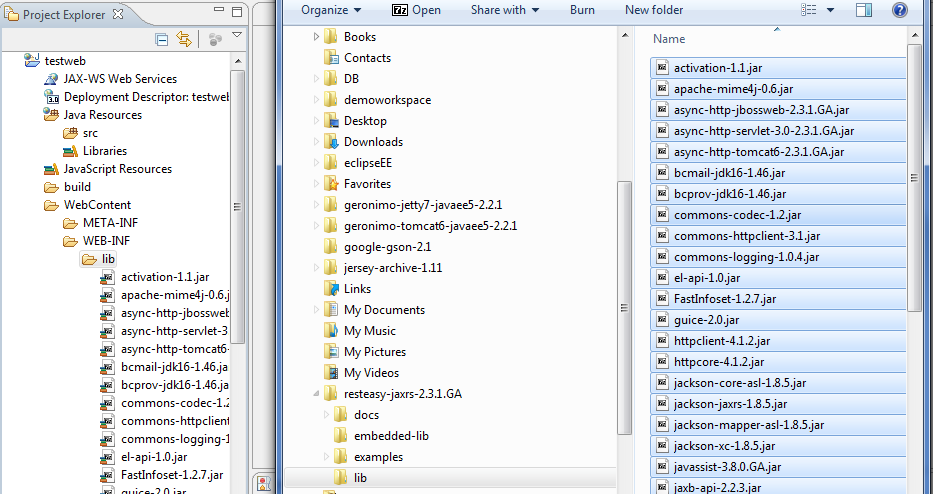Image resolution: width=933 pixels, height=494 pixels.
Task: Expand the Books folder in navigation tree
Action: [x=317, y=37]
